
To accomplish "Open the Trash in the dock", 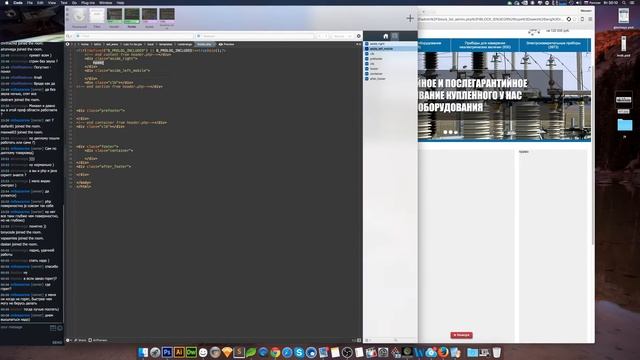I will click(x=496, y=352).
